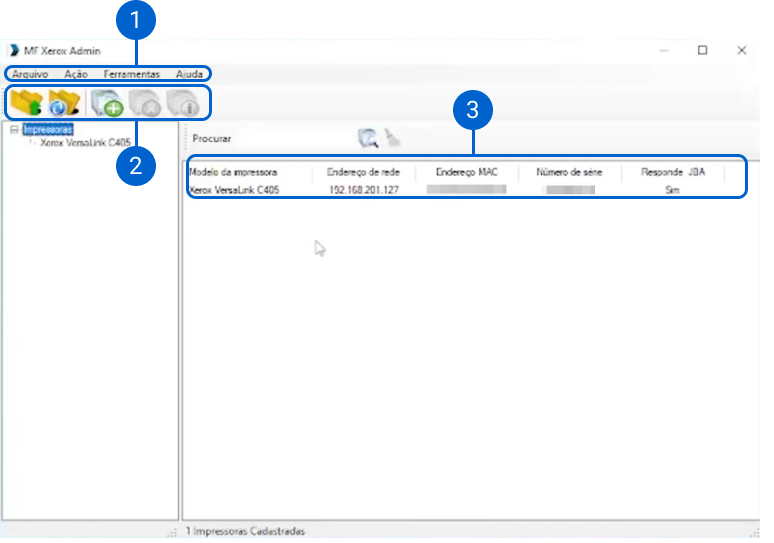Click the grayed printer info icon
This screenshot has width=774, height=543.
(184, 102)
